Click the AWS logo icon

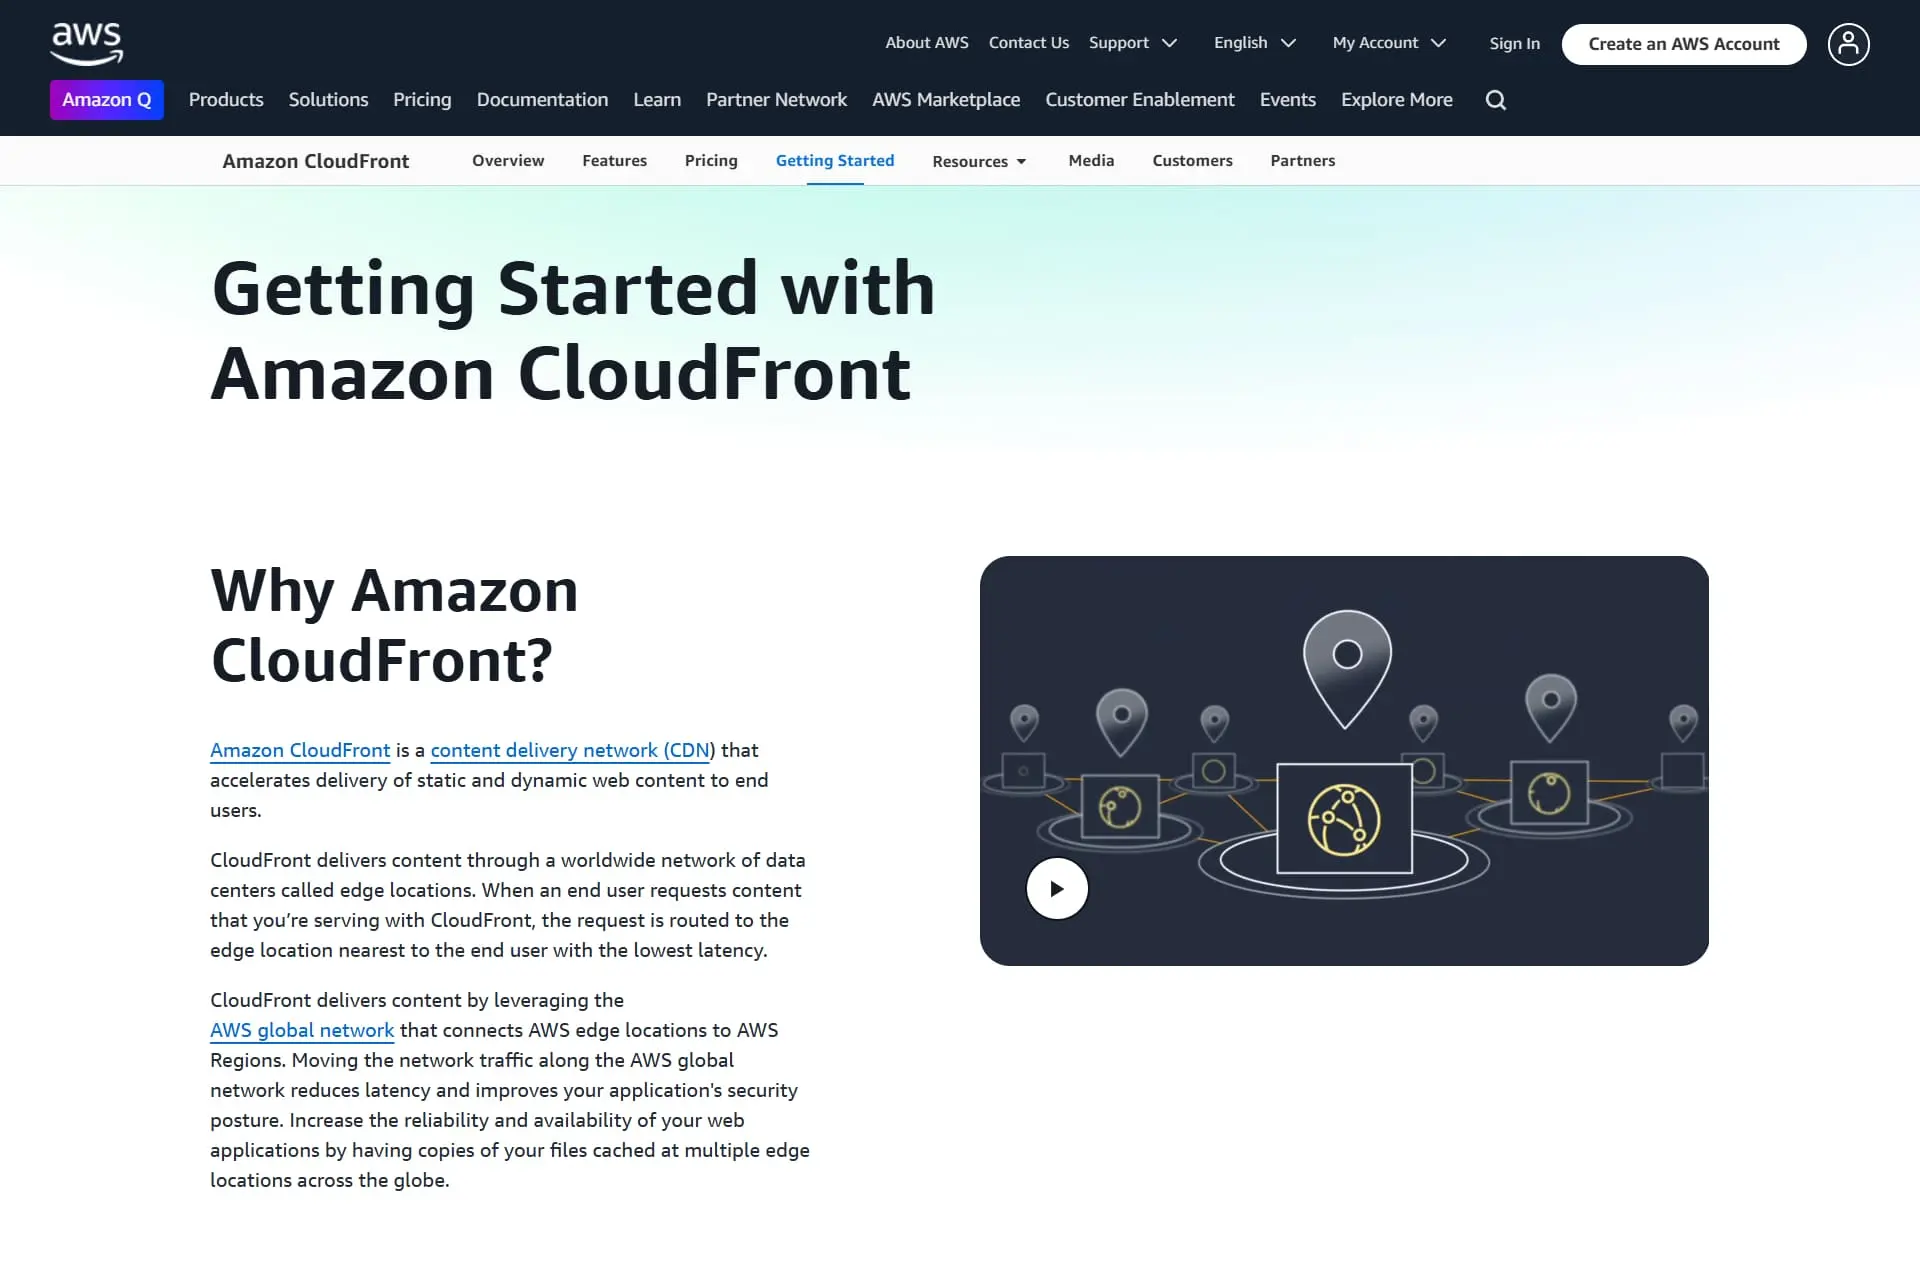(x=85, y=44)
